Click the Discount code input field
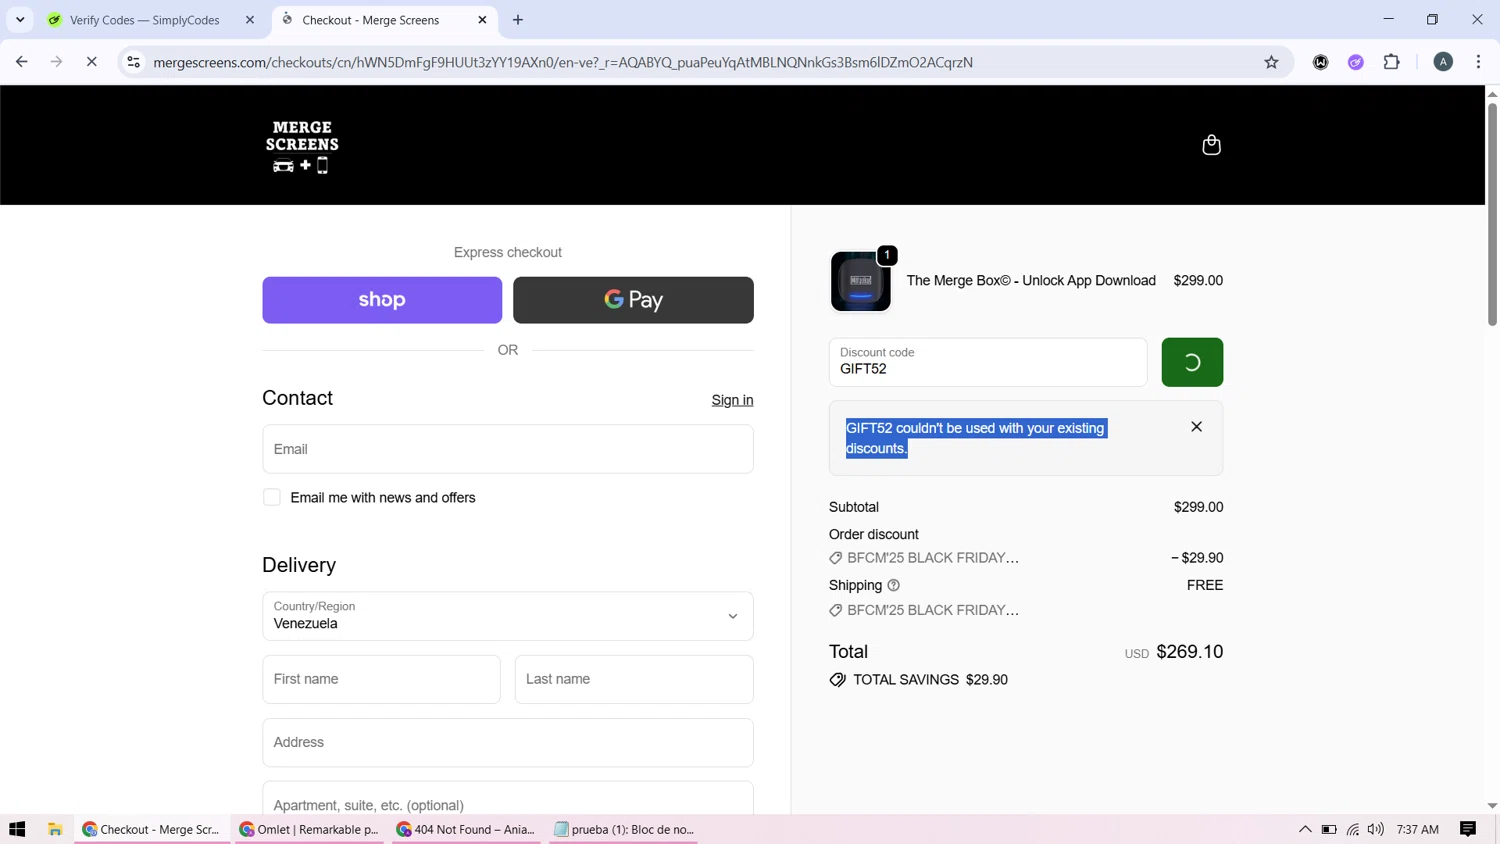 (x=987, y=363)
